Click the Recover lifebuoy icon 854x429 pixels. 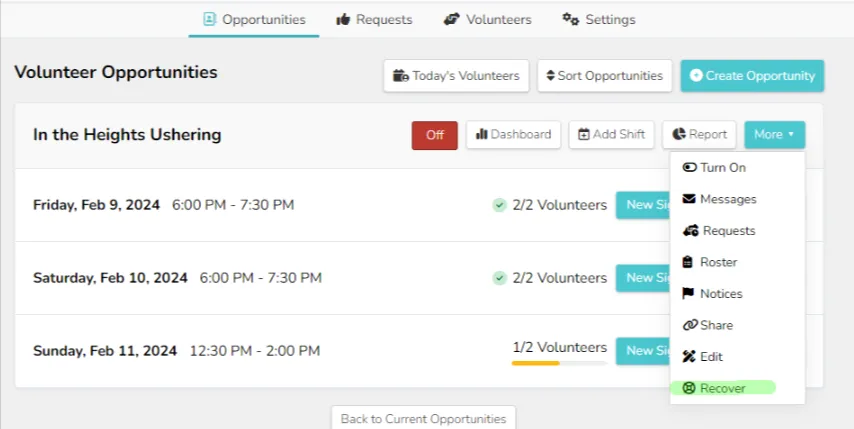689,388
